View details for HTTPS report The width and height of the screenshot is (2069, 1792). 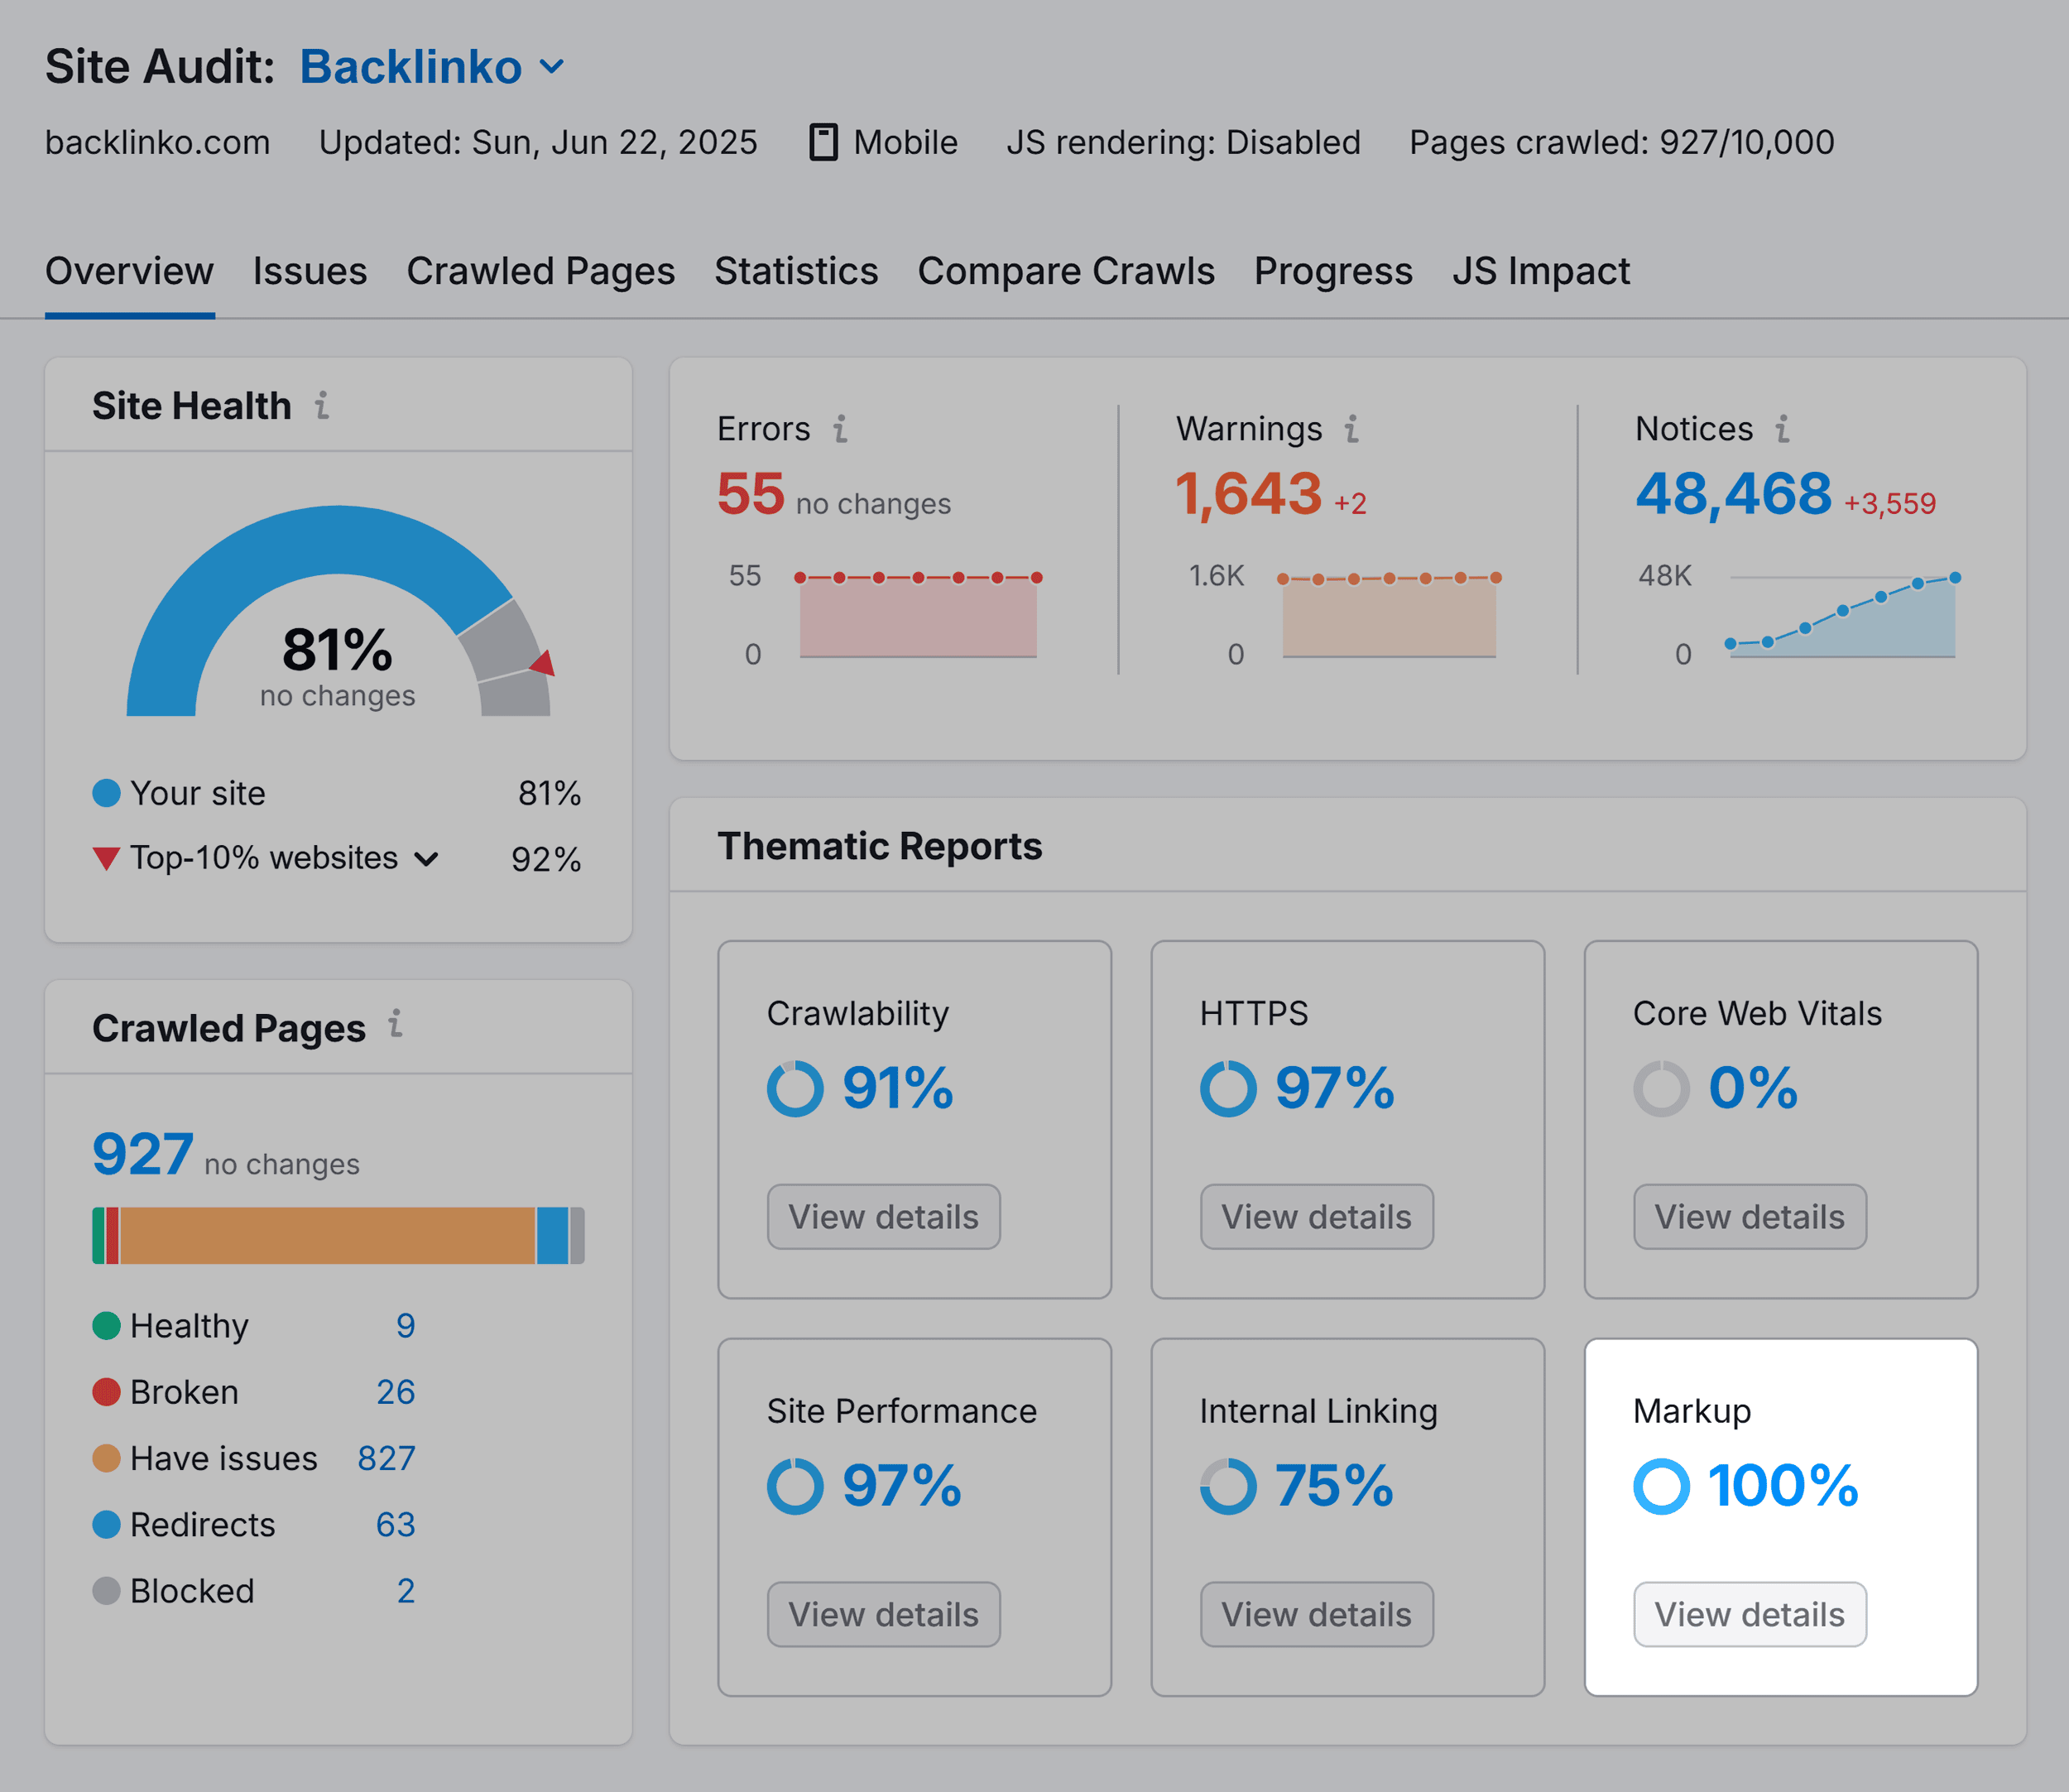[x=1317, y=1217]
